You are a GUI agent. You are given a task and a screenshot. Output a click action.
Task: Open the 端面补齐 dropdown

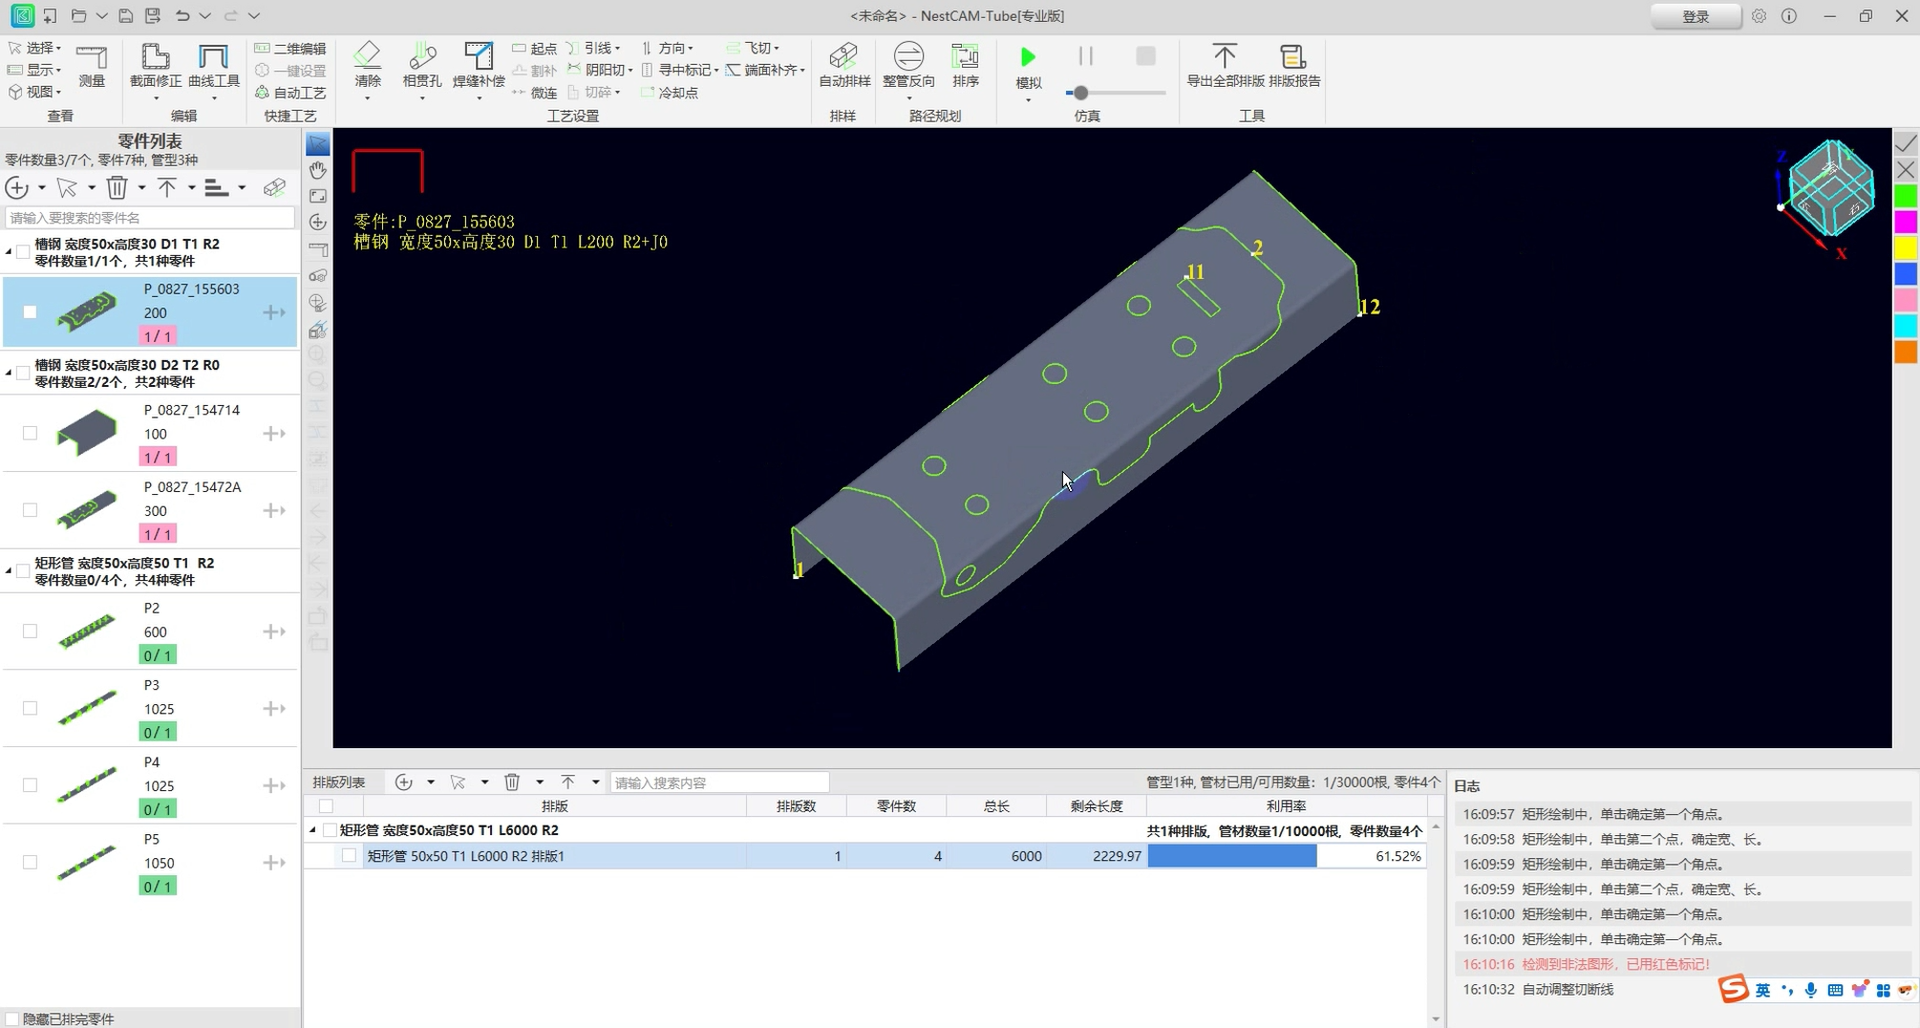pyautogui.click(x=766, y=70)
